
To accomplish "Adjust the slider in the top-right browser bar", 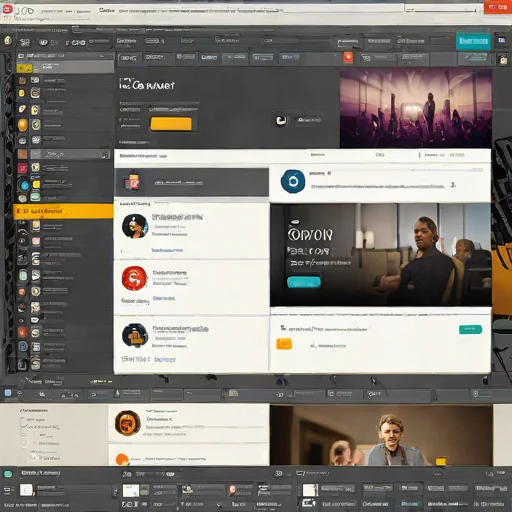I will click(x=441, y=11).
